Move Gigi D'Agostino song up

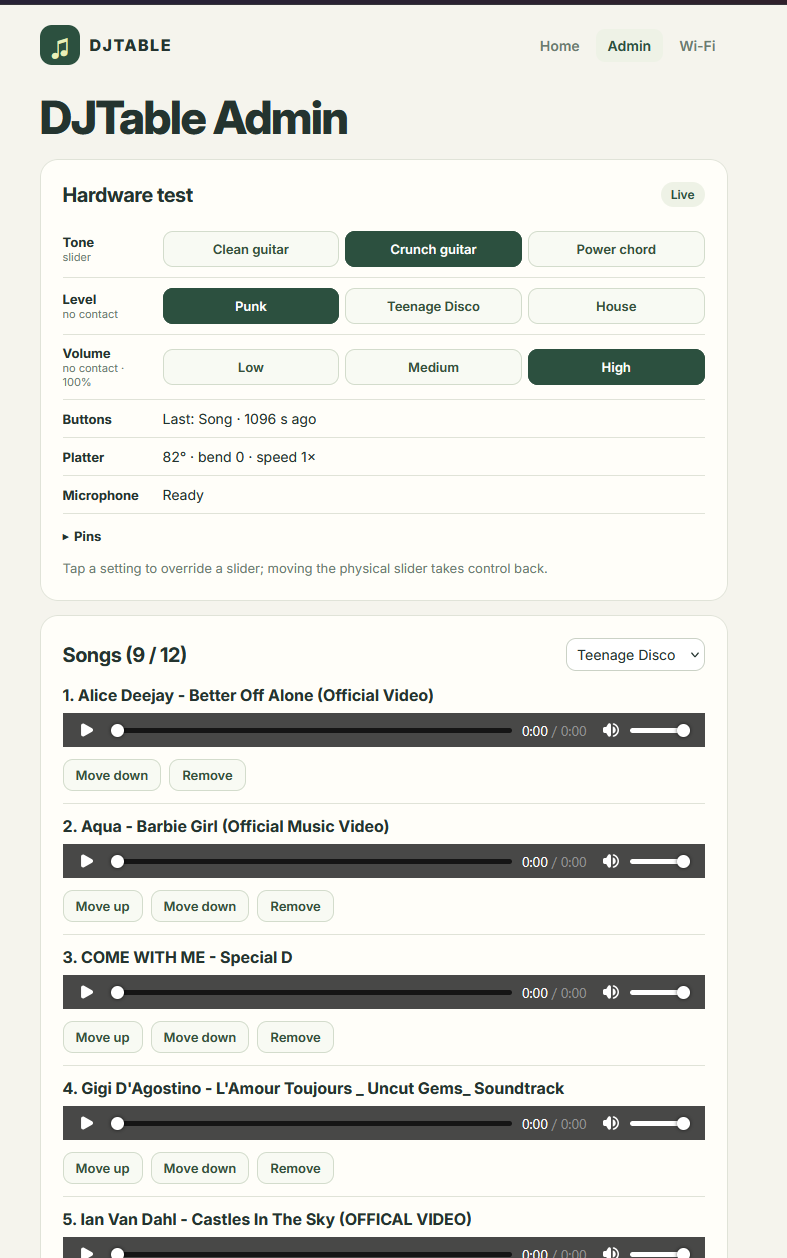[x=103, y=1168]
